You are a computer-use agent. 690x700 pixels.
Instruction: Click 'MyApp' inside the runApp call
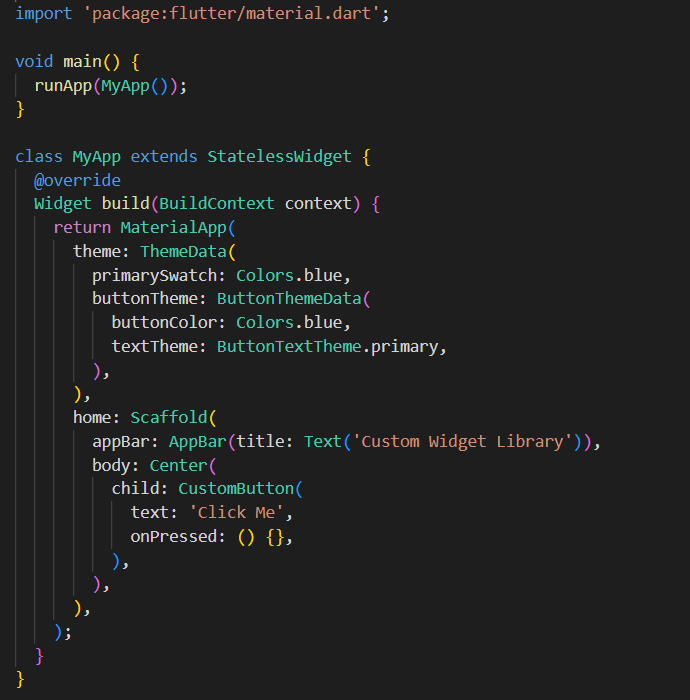(125, 85)
